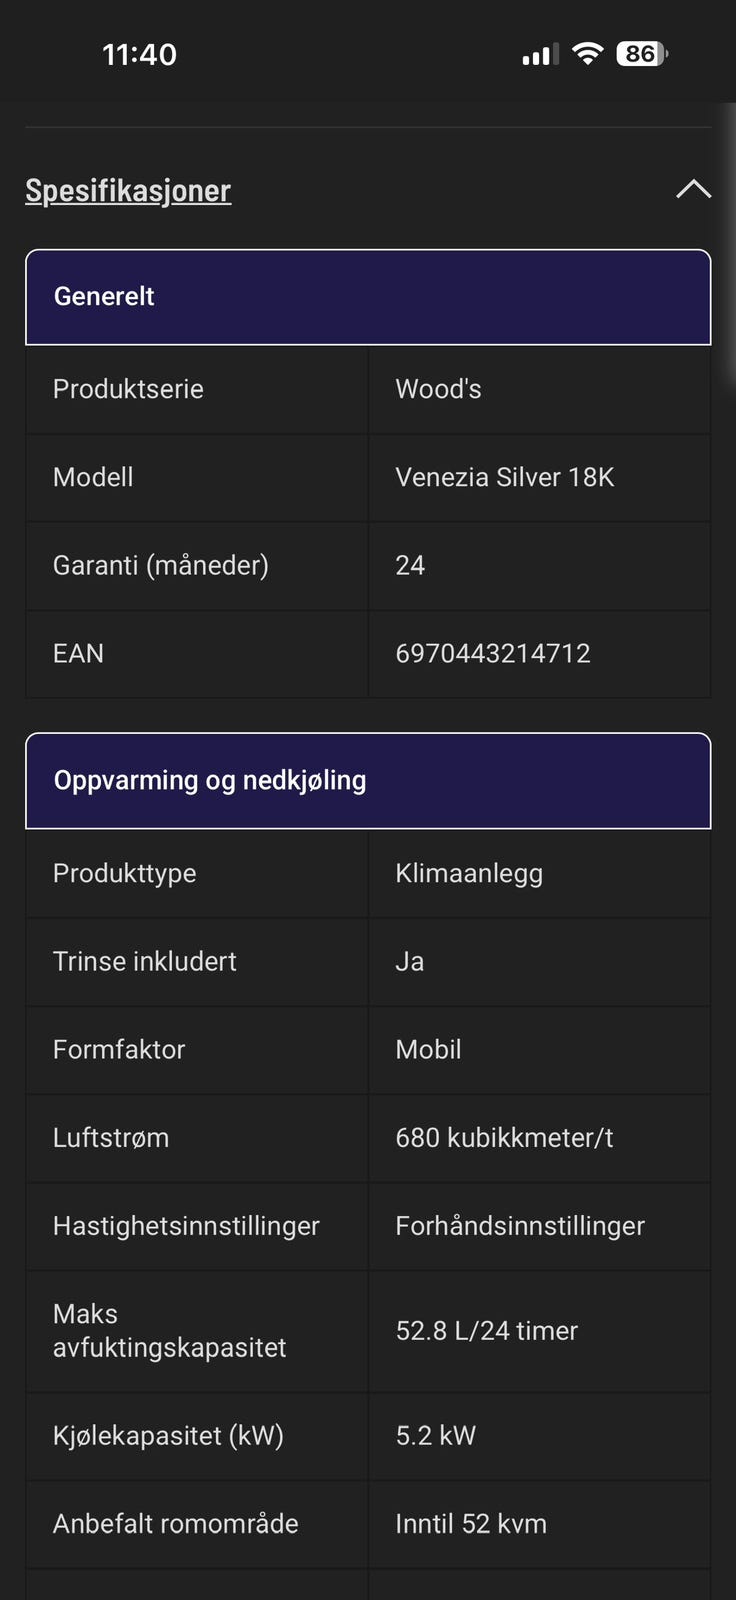Tap the Trinse inkludert row label
736x1600 pixels.
tap(145, 962)
